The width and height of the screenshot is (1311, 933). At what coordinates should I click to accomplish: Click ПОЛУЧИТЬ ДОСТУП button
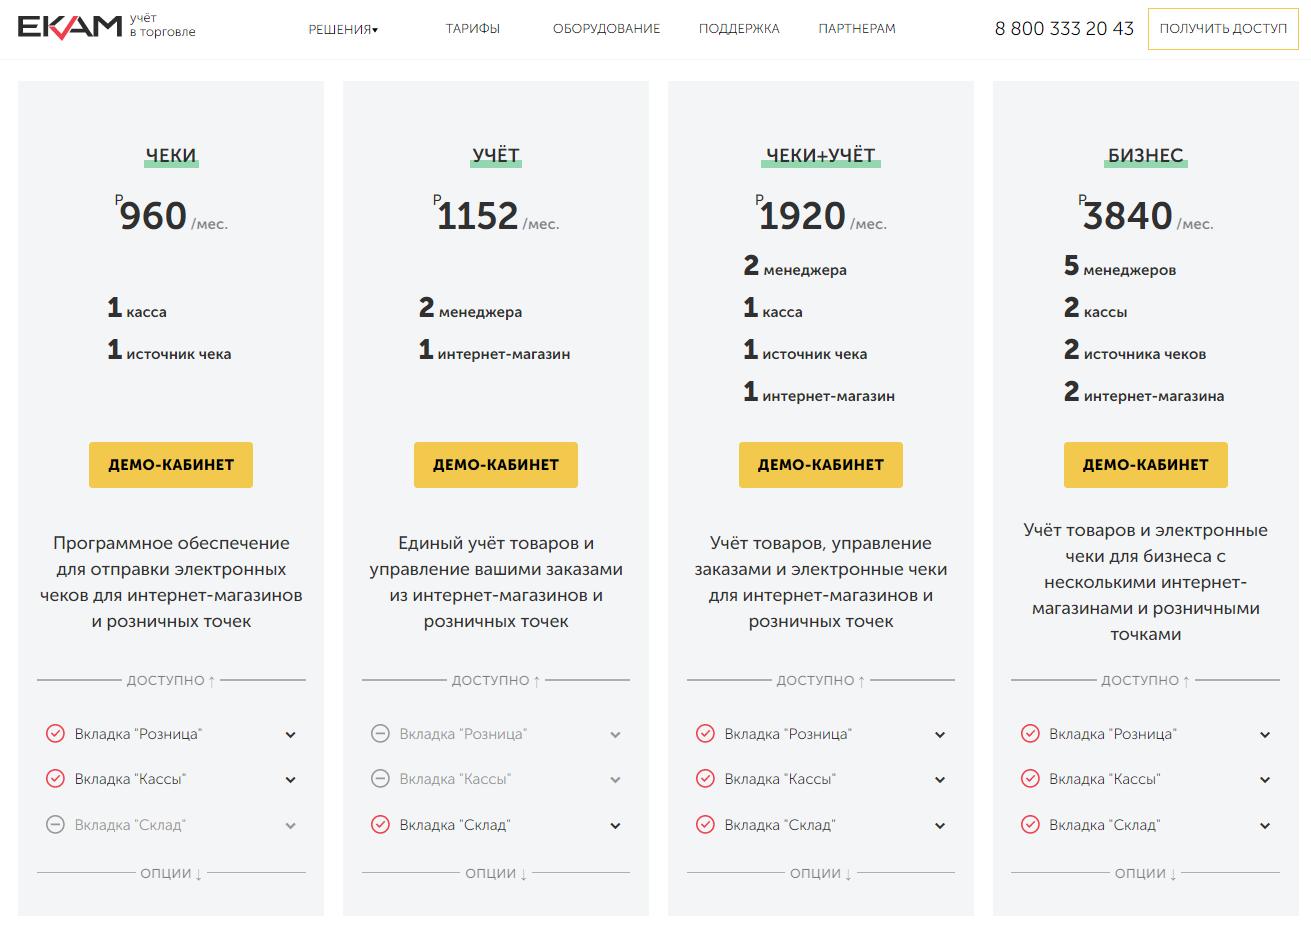[x=1223, y=29]
